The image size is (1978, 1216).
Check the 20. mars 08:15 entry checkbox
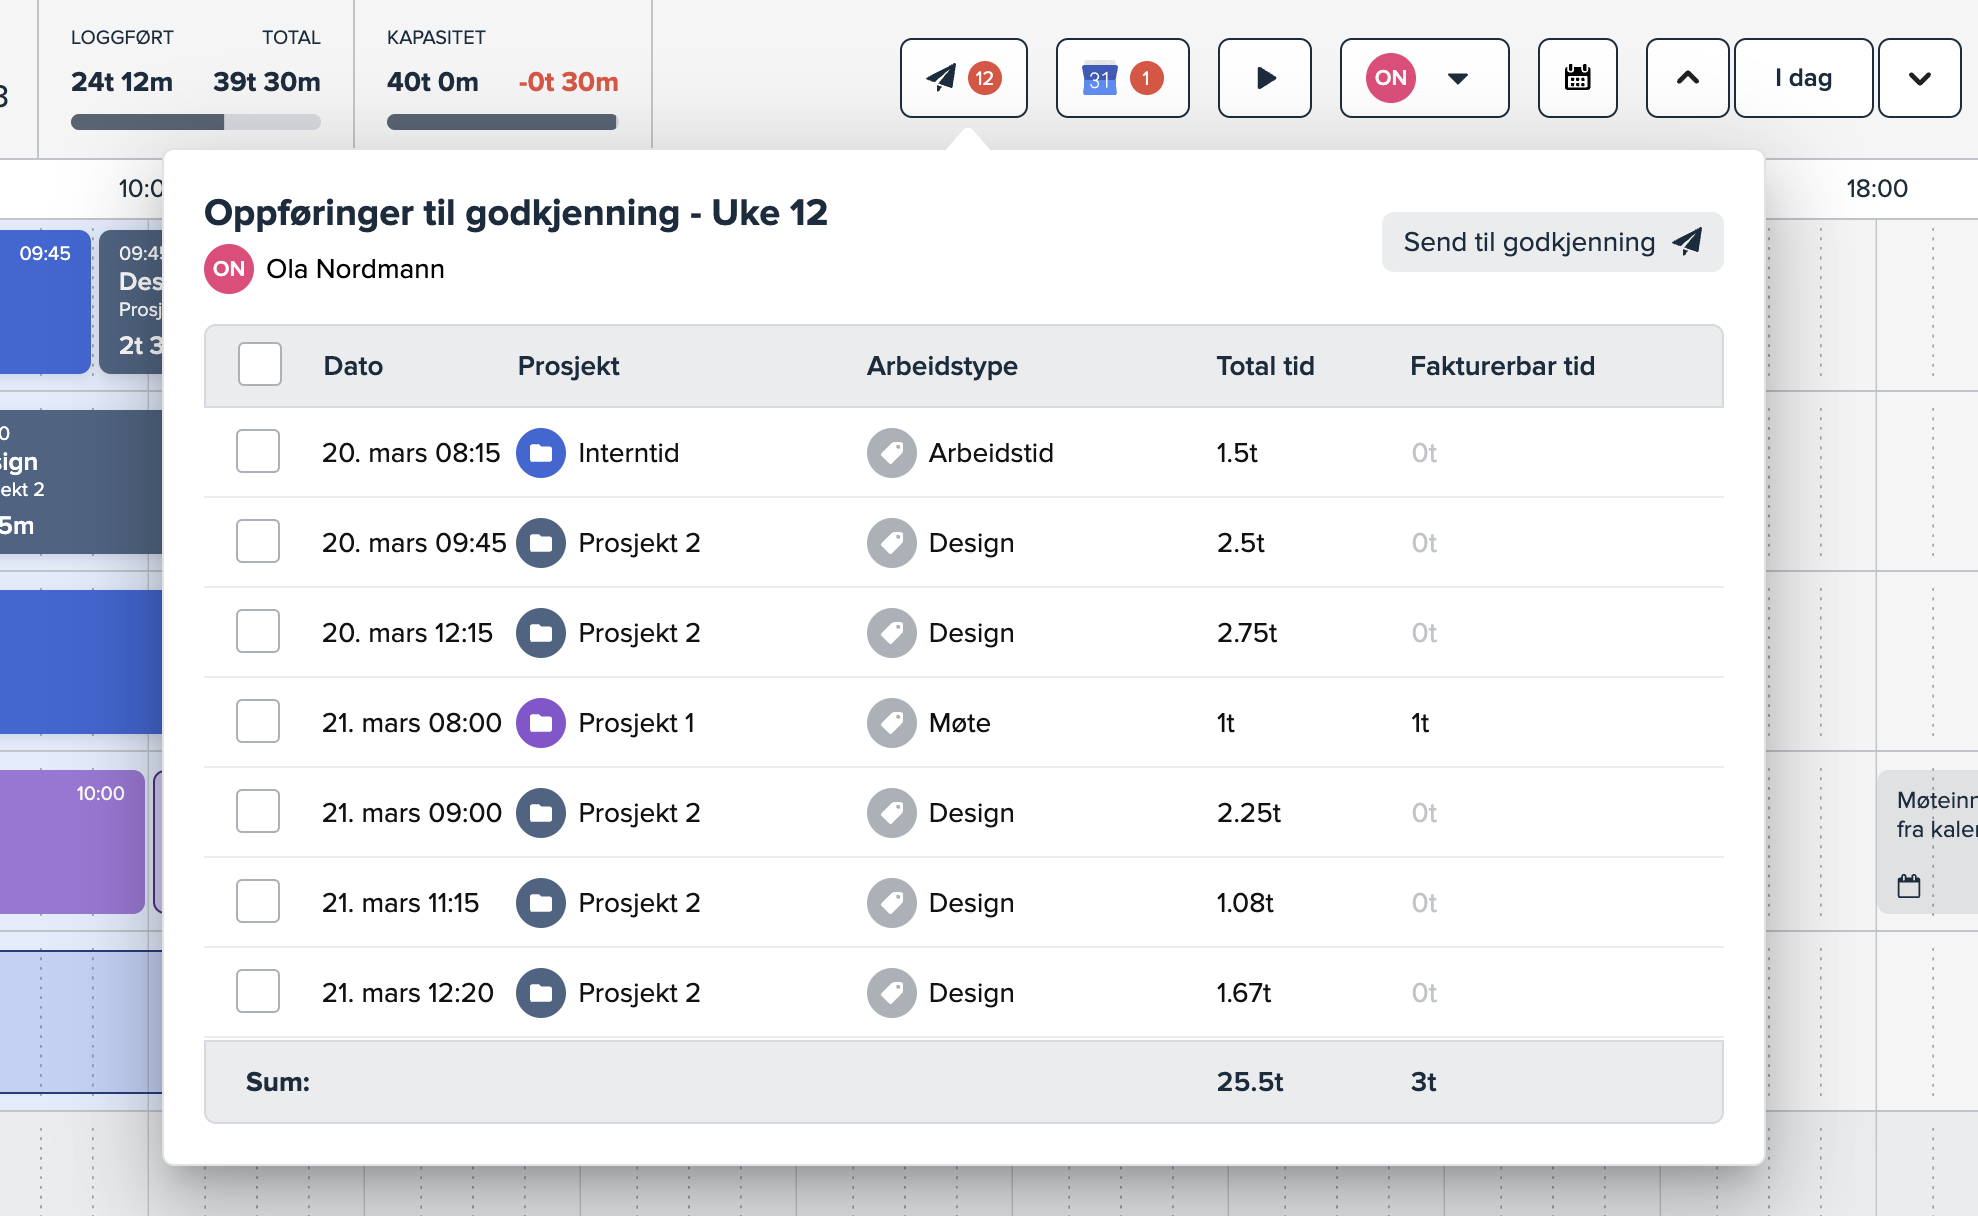[258, 452]
